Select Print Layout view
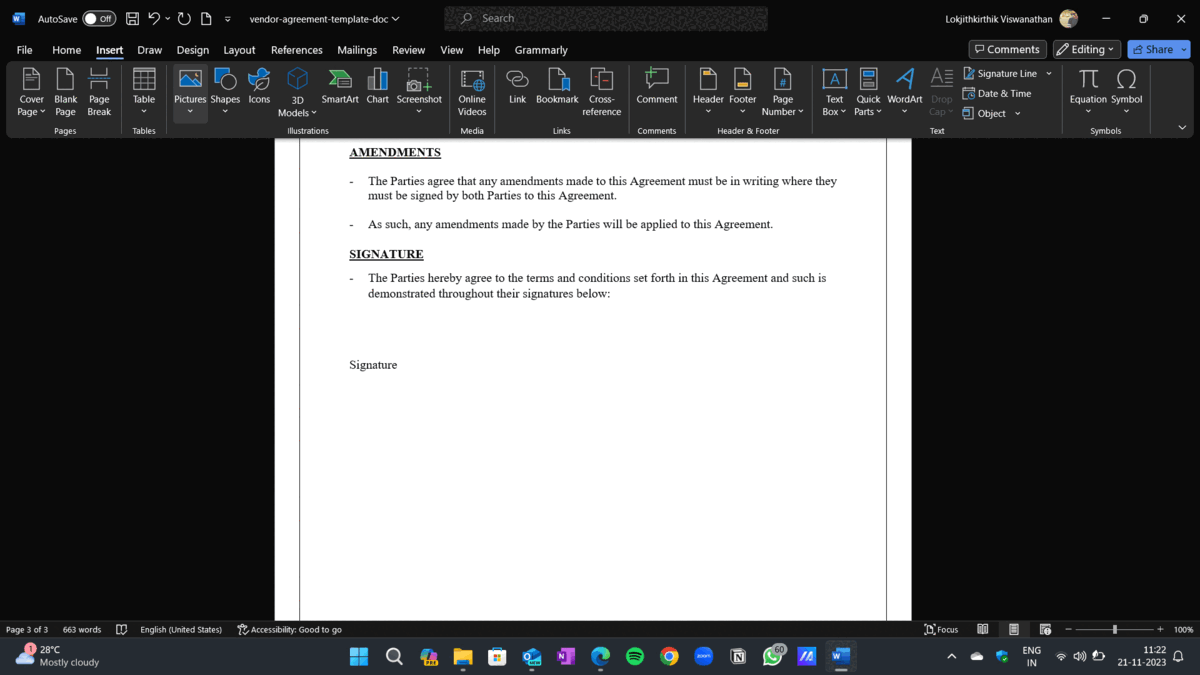Screen dimensions: 1200x675 click(x=1014, y=630)
